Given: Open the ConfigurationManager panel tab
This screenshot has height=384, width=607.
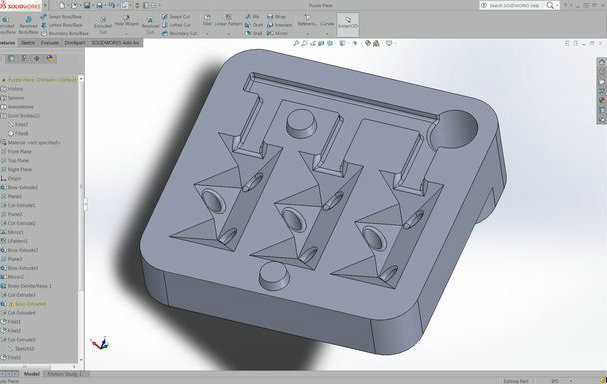Looking at the screenshot, I should click(24, 58).
